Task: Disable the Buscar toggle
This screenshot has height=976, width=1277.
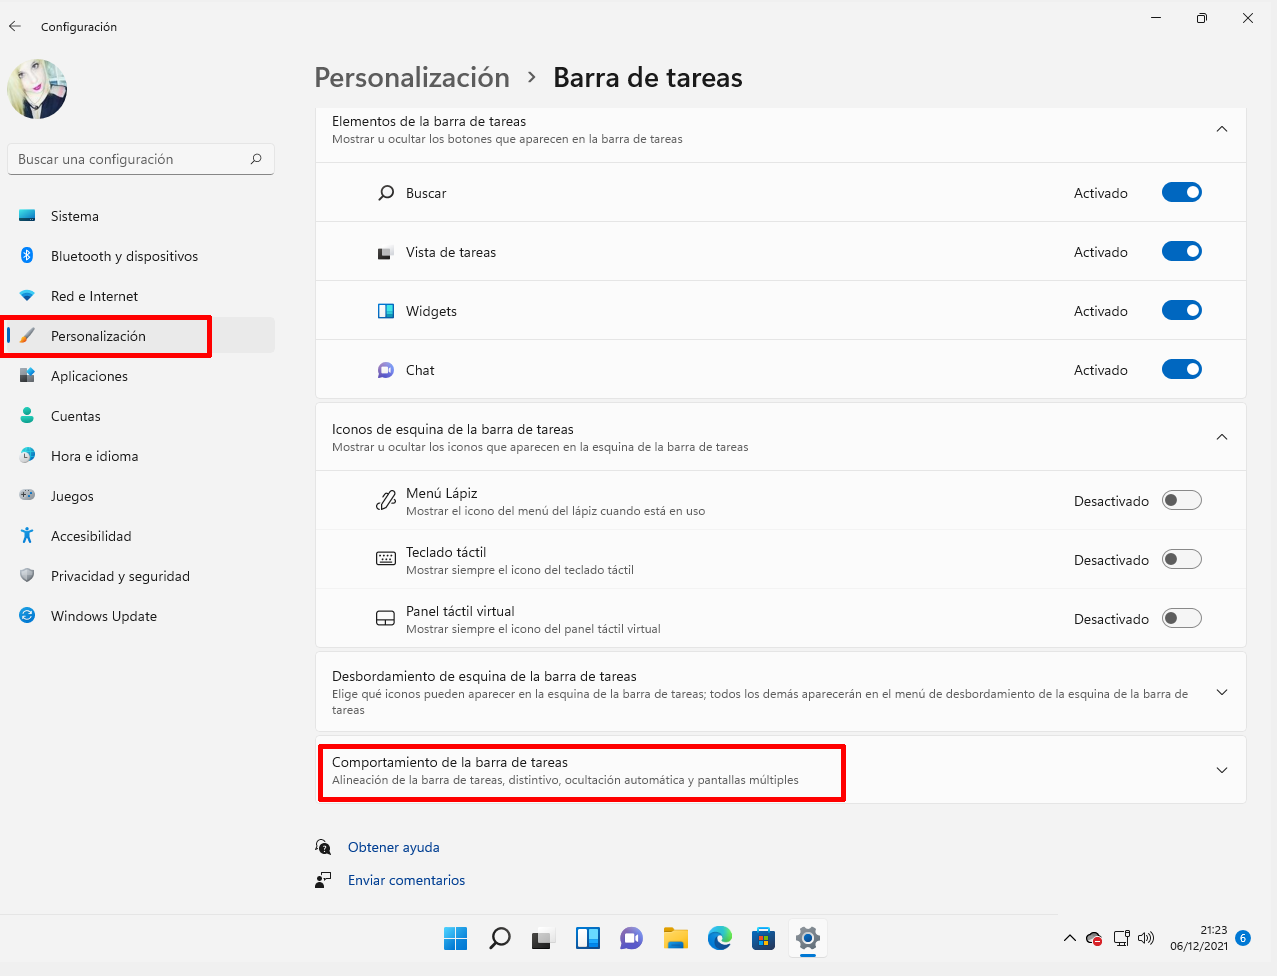Action: pyautogui.click(x=1181, y=192)
